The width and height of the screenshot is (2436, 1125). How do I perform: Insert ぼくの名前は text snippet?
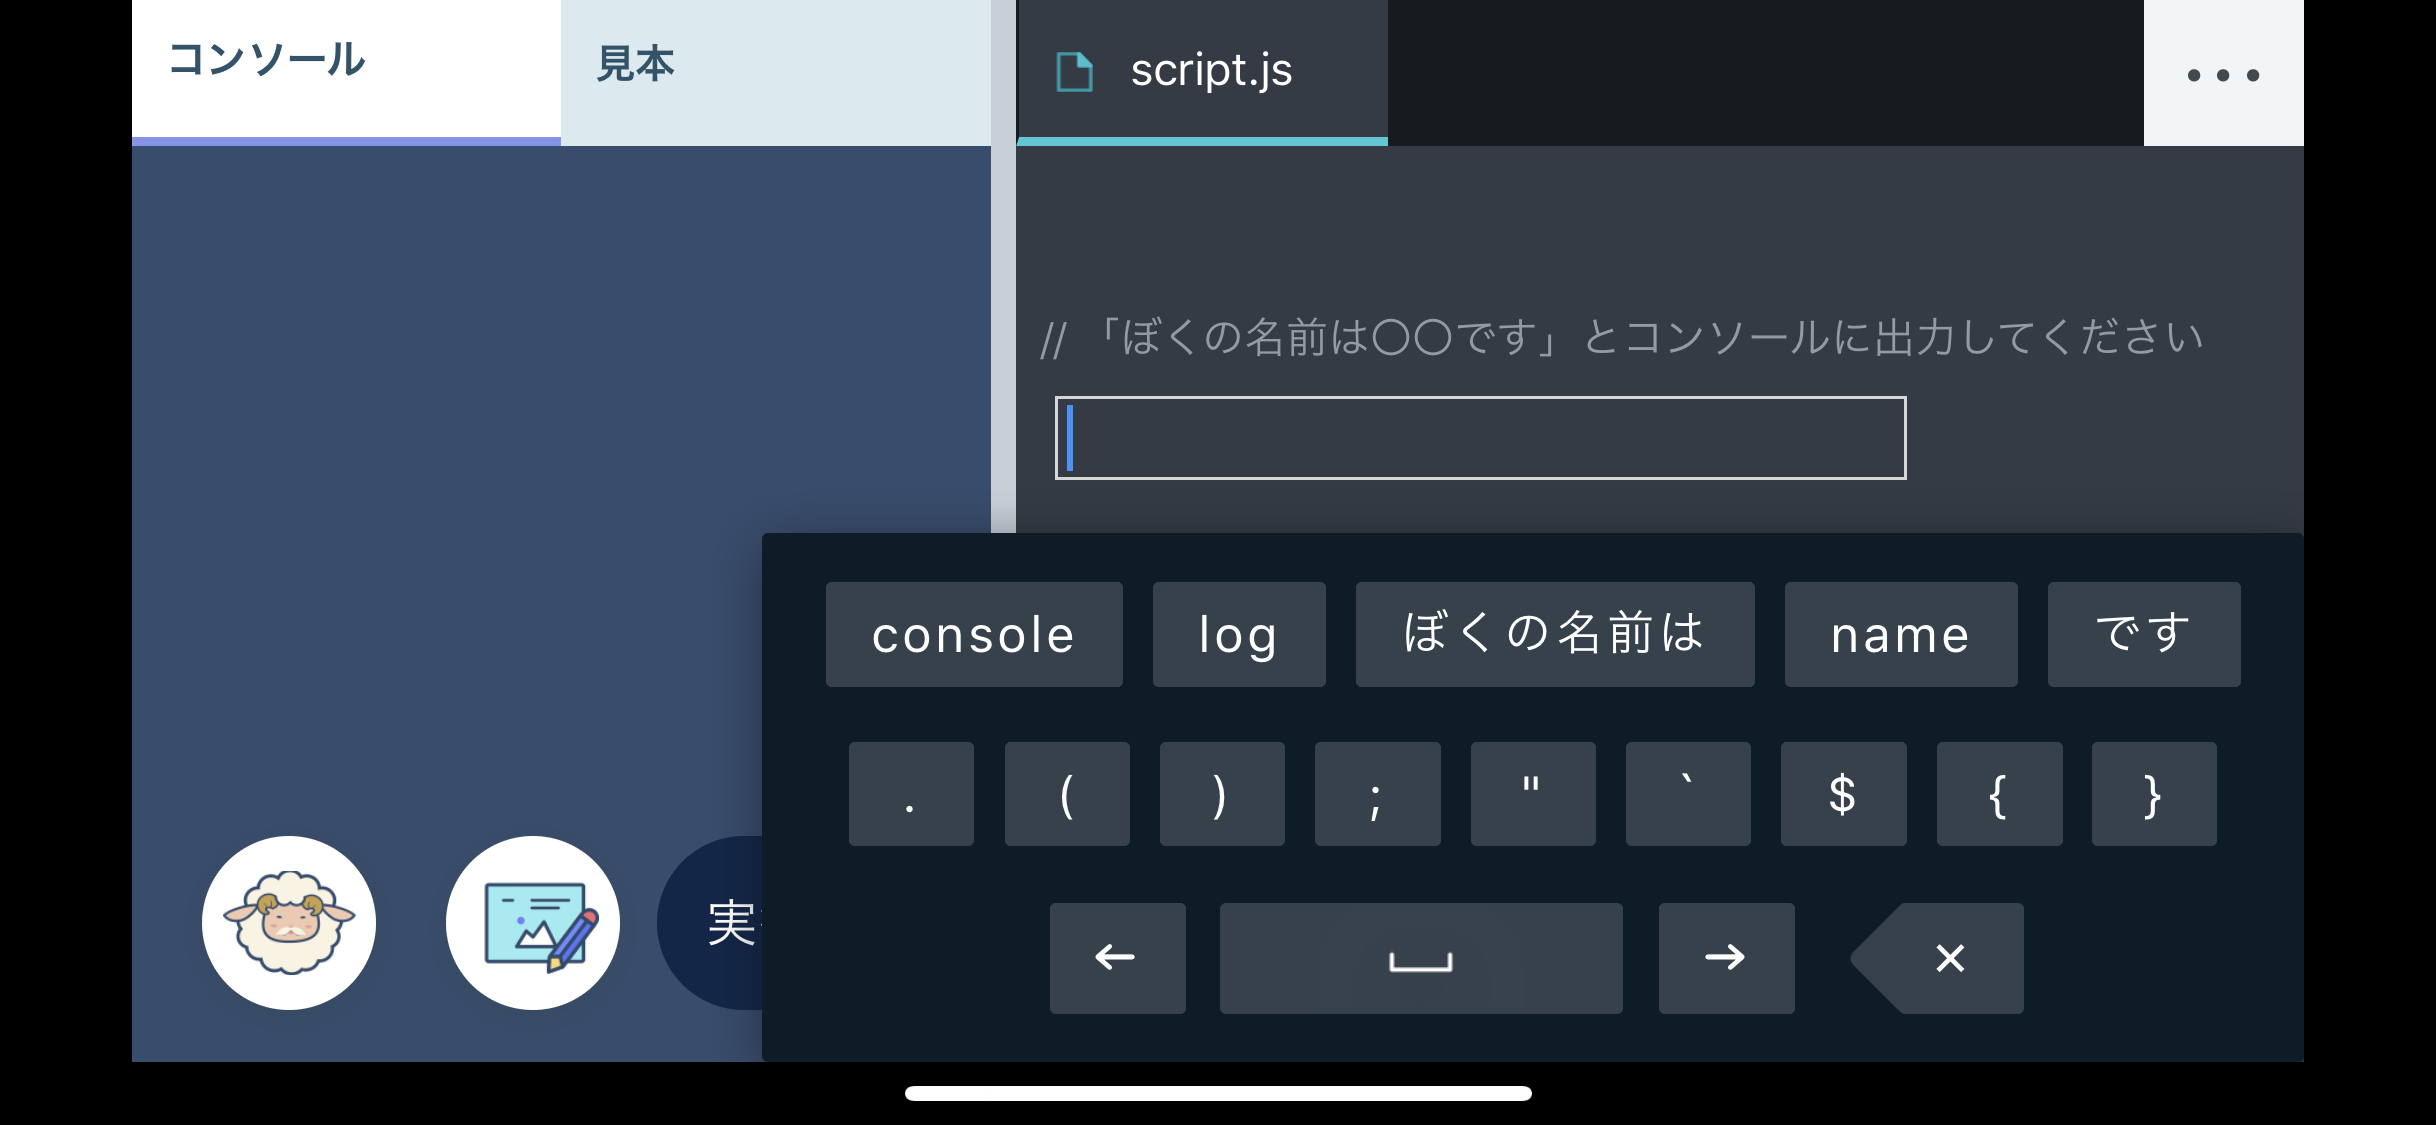tap(1555, 634)
